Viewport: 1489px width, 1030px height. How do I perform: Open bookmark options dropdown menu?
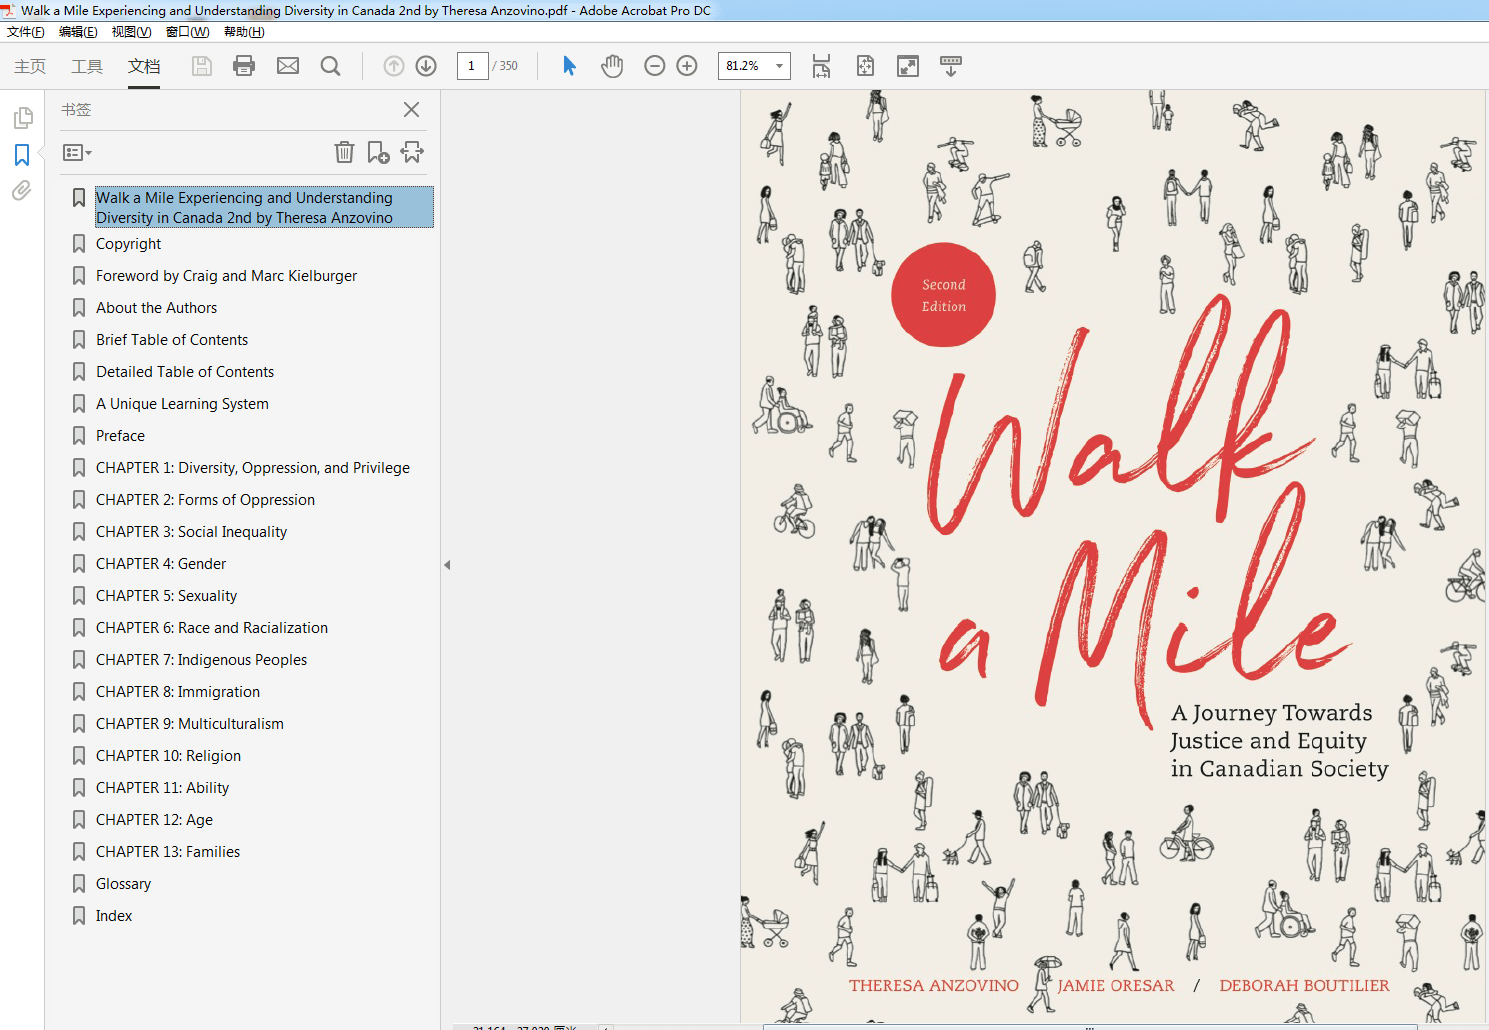pos(77,153)
